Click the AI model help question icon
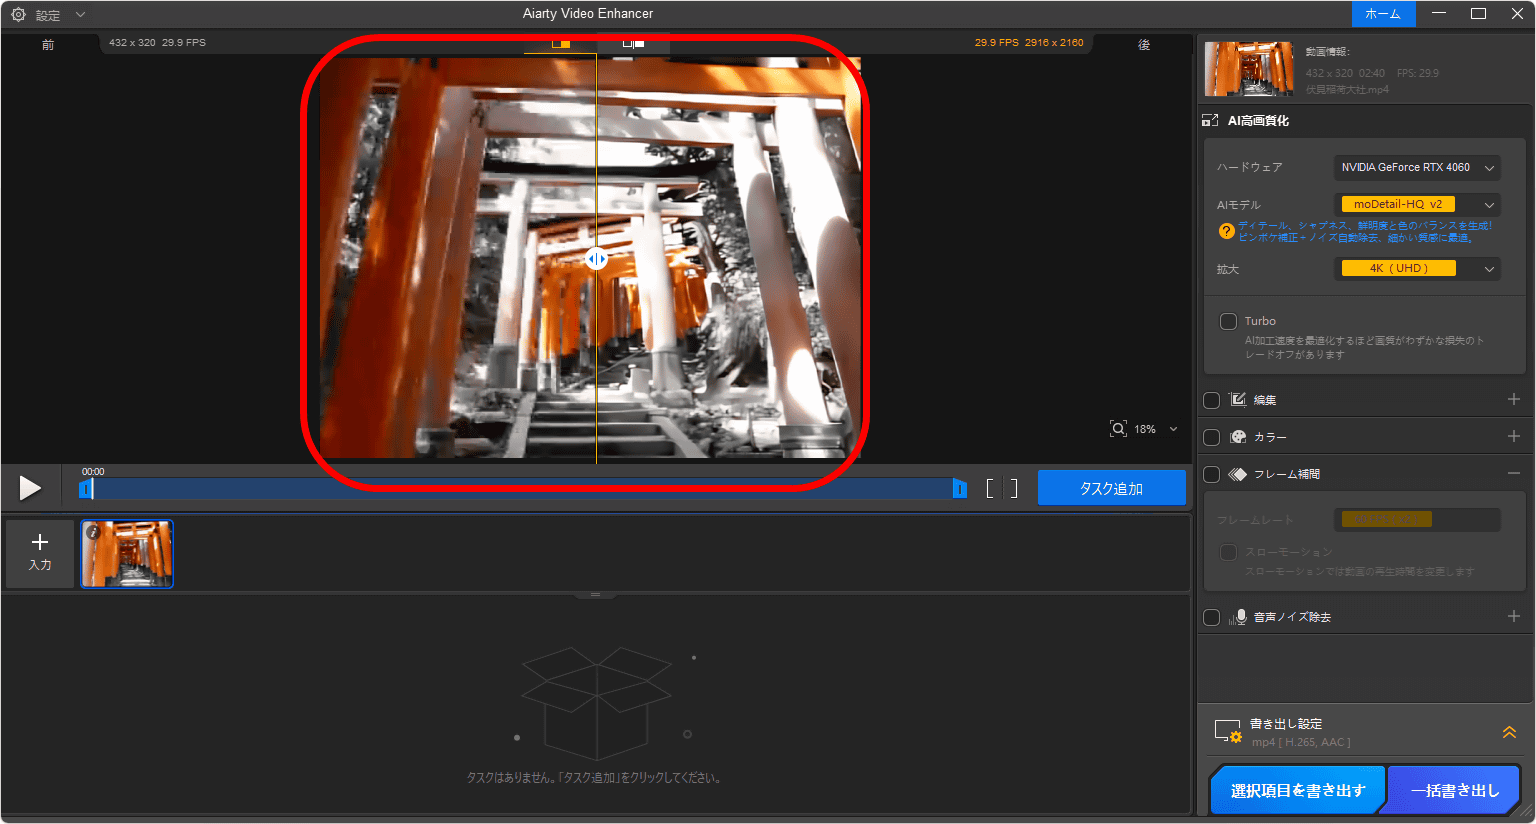 (1226, 232)
